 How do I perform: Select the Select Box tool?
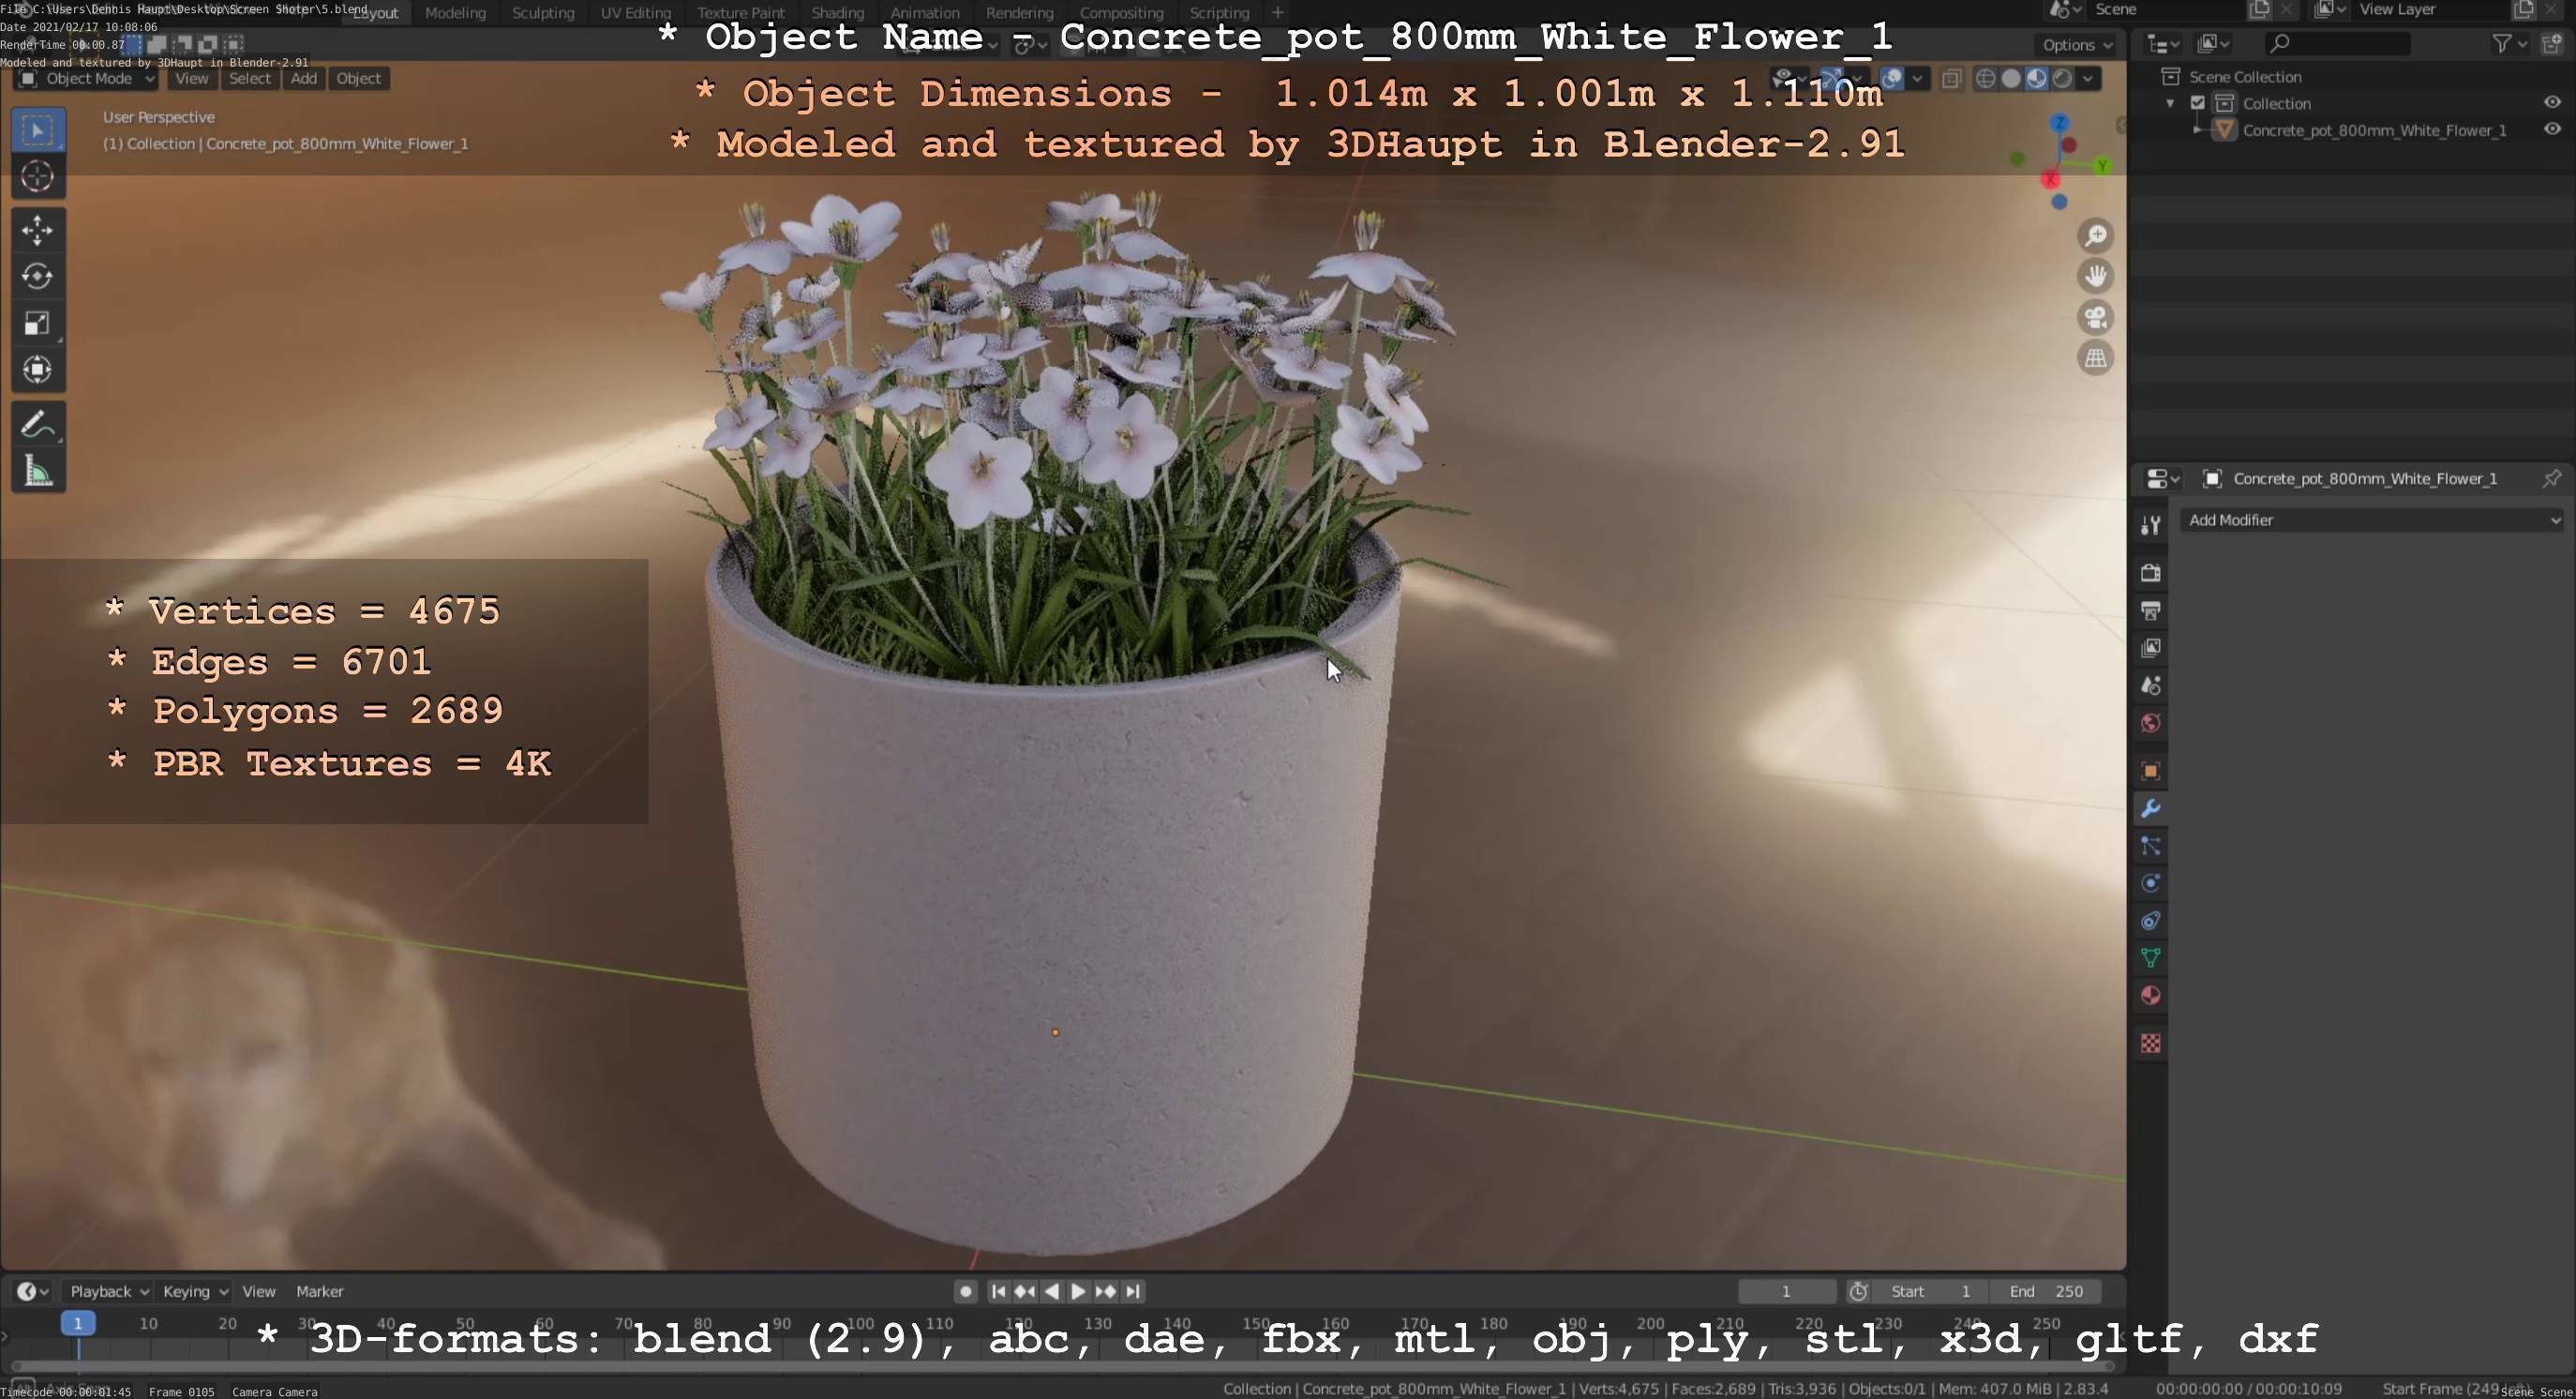[x=38, y=131]
